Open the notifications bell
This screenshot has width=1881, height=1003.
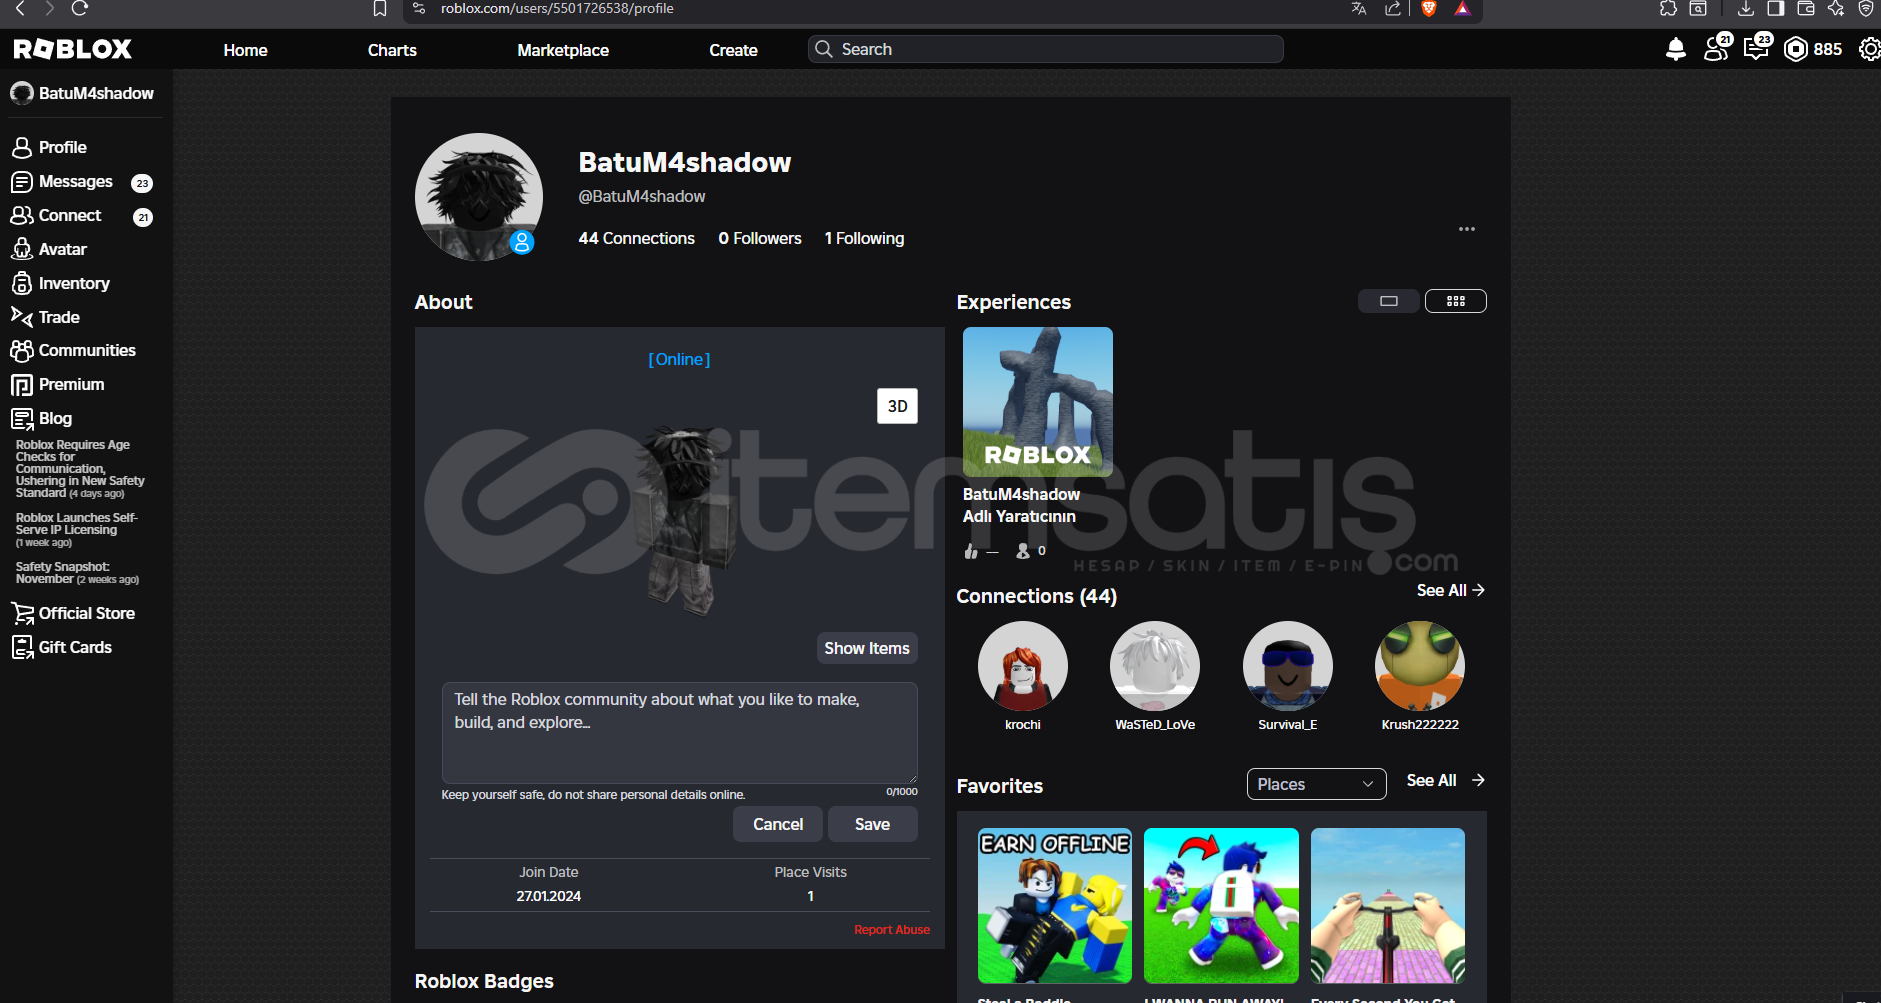click(1676, 49)
